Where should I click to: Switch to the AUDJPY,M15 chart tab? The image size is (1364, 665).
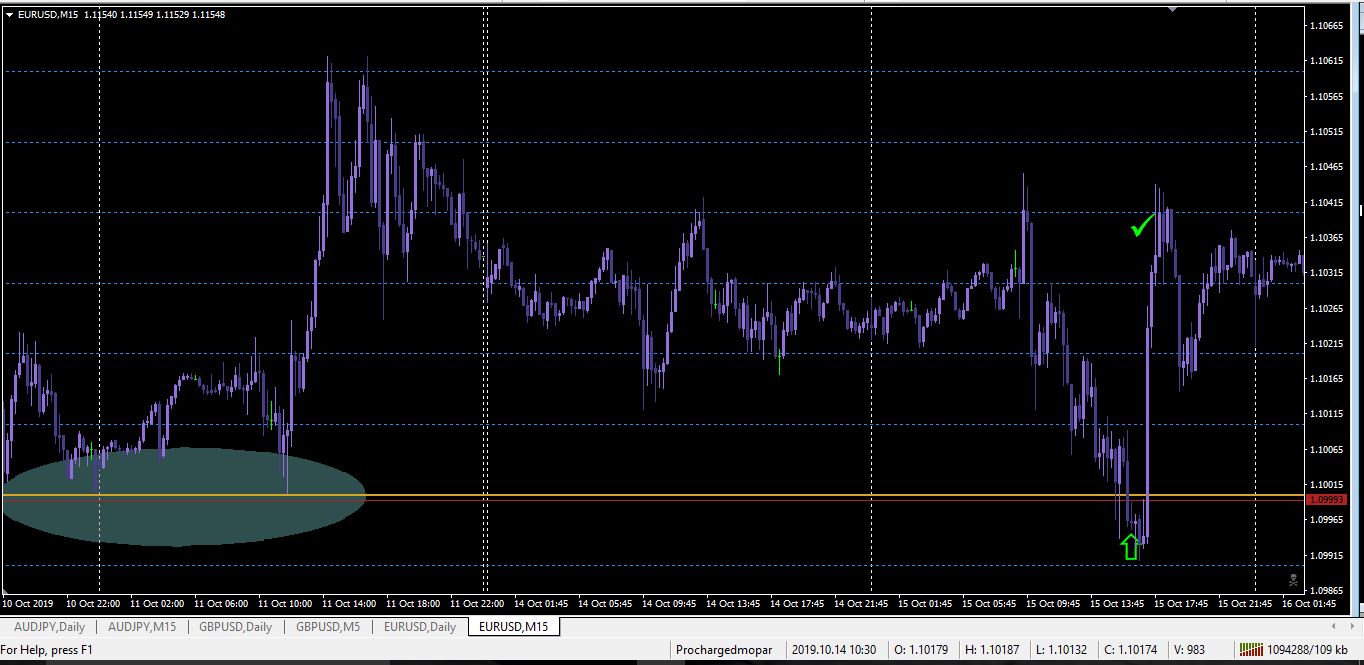coord(142,627)
